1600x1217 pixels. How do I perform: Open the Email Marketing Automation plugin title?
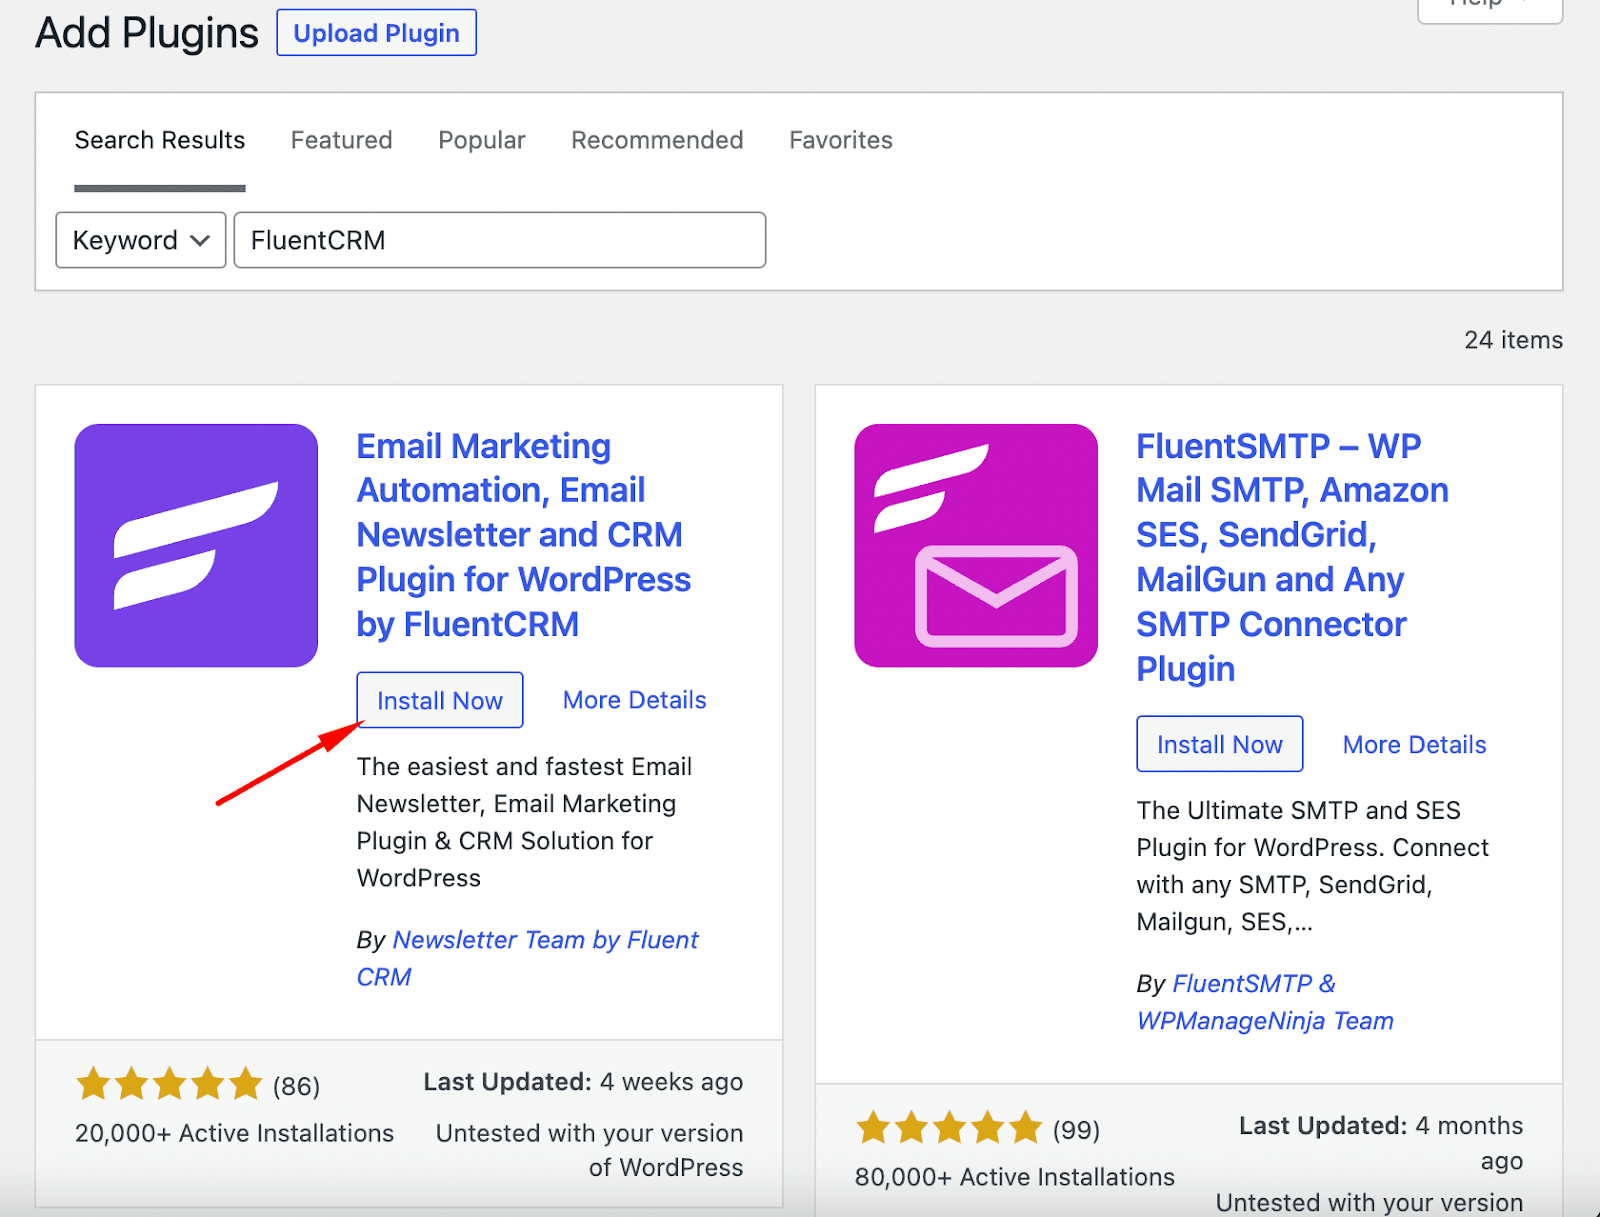(524, 535)
